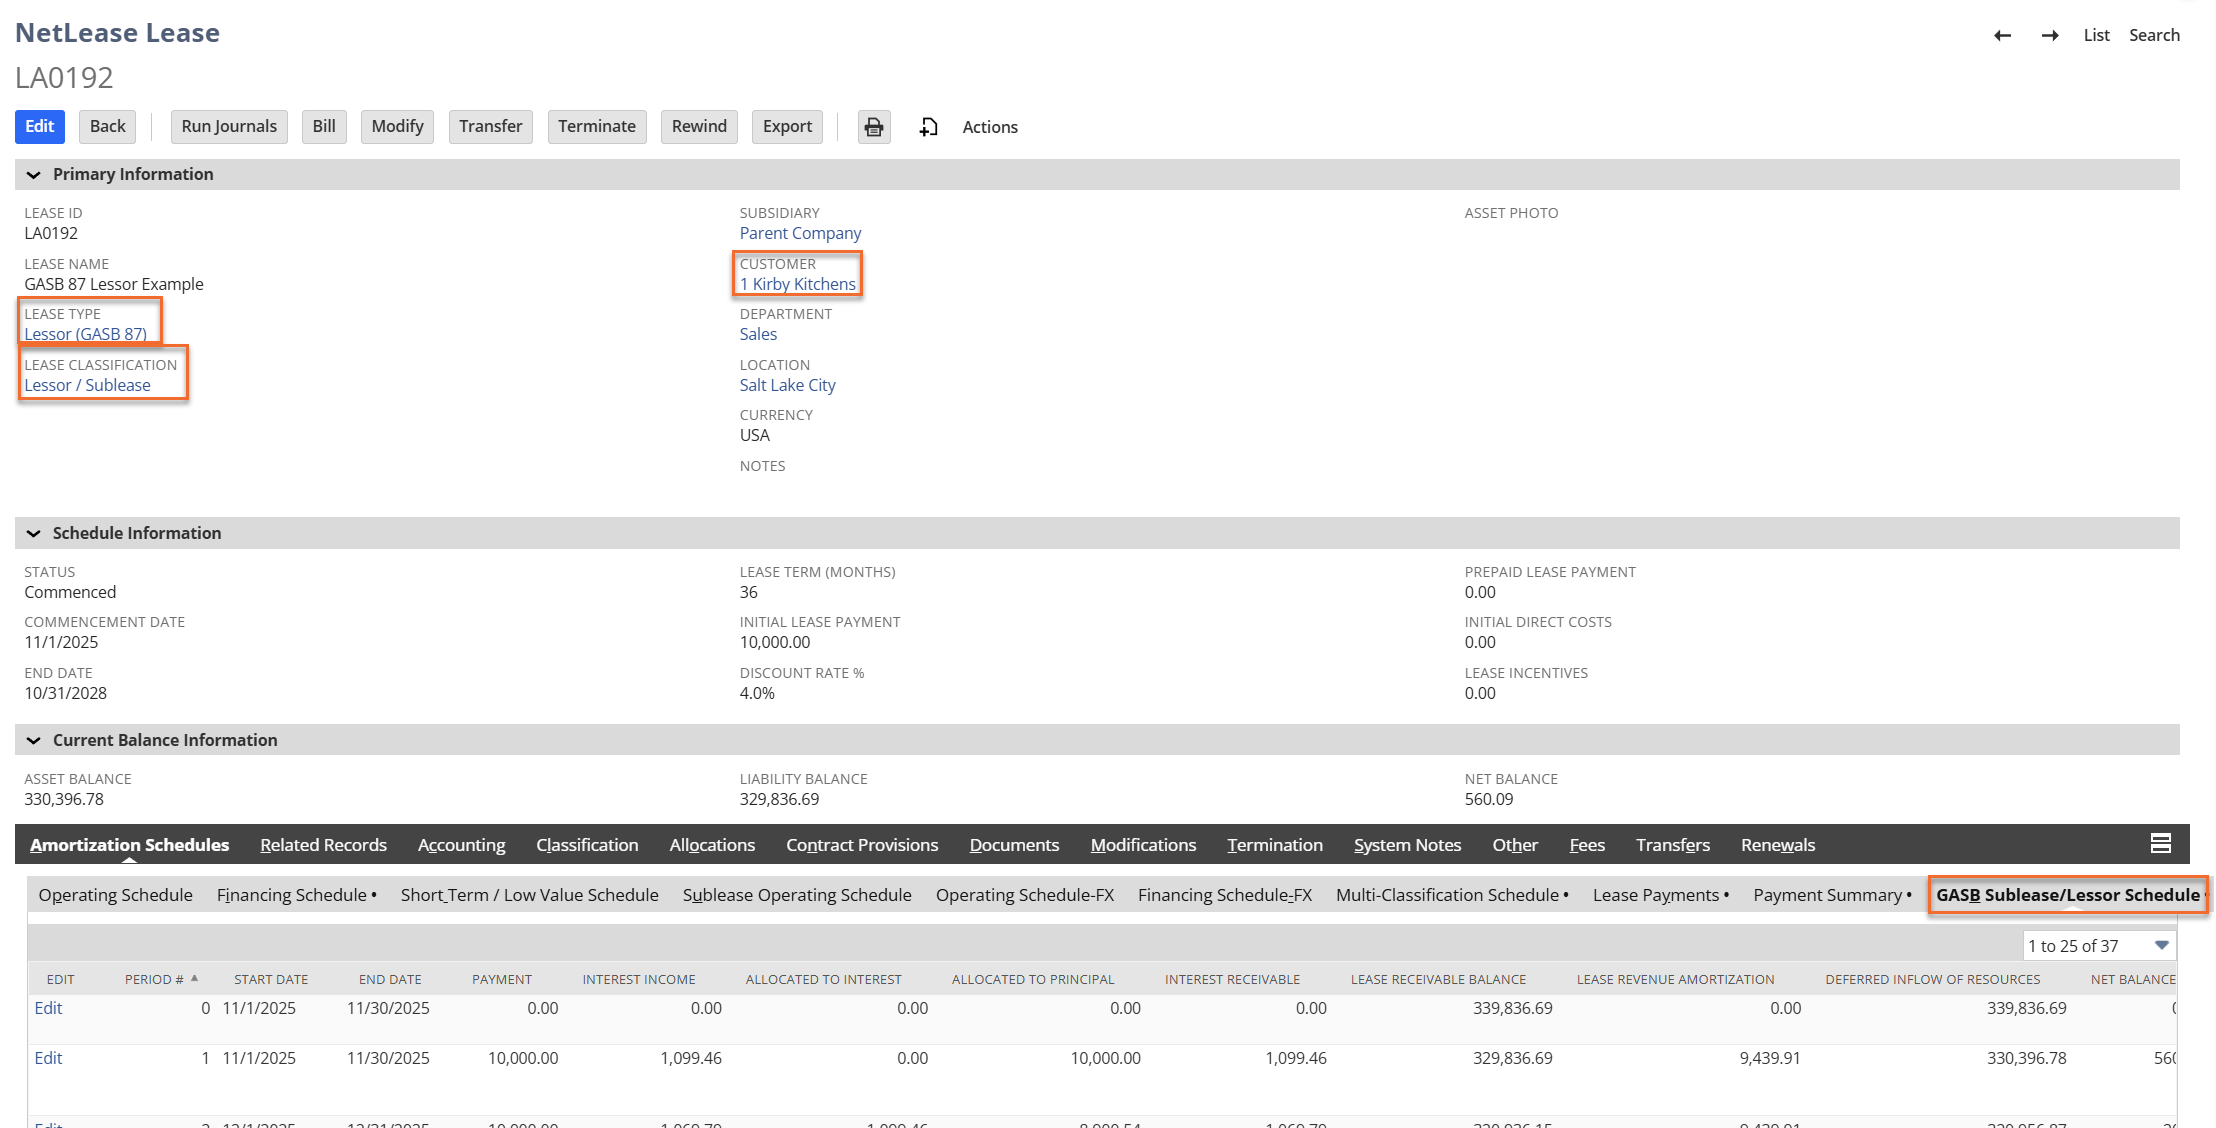
Task: Select the GASB Sublease/Lessor Schedule subtab
Action: click(2067, 895)
